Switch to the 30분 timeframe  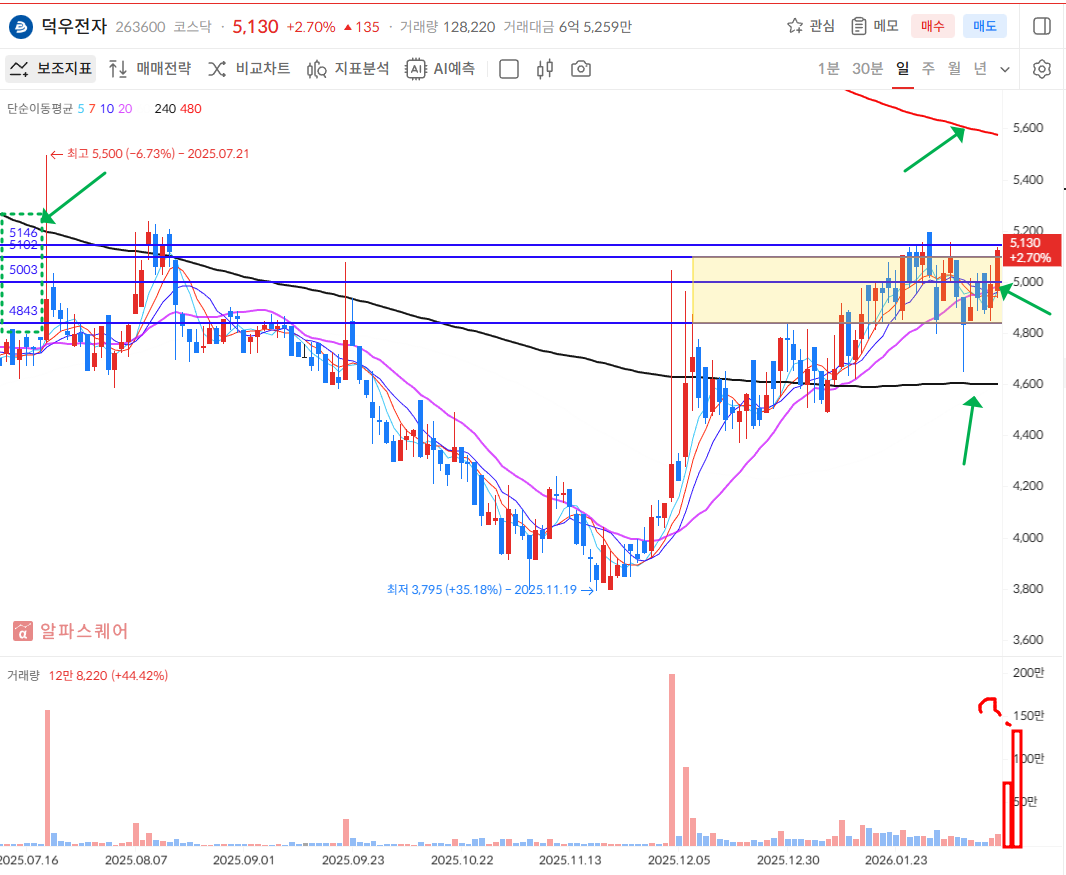tap(867, 69)
